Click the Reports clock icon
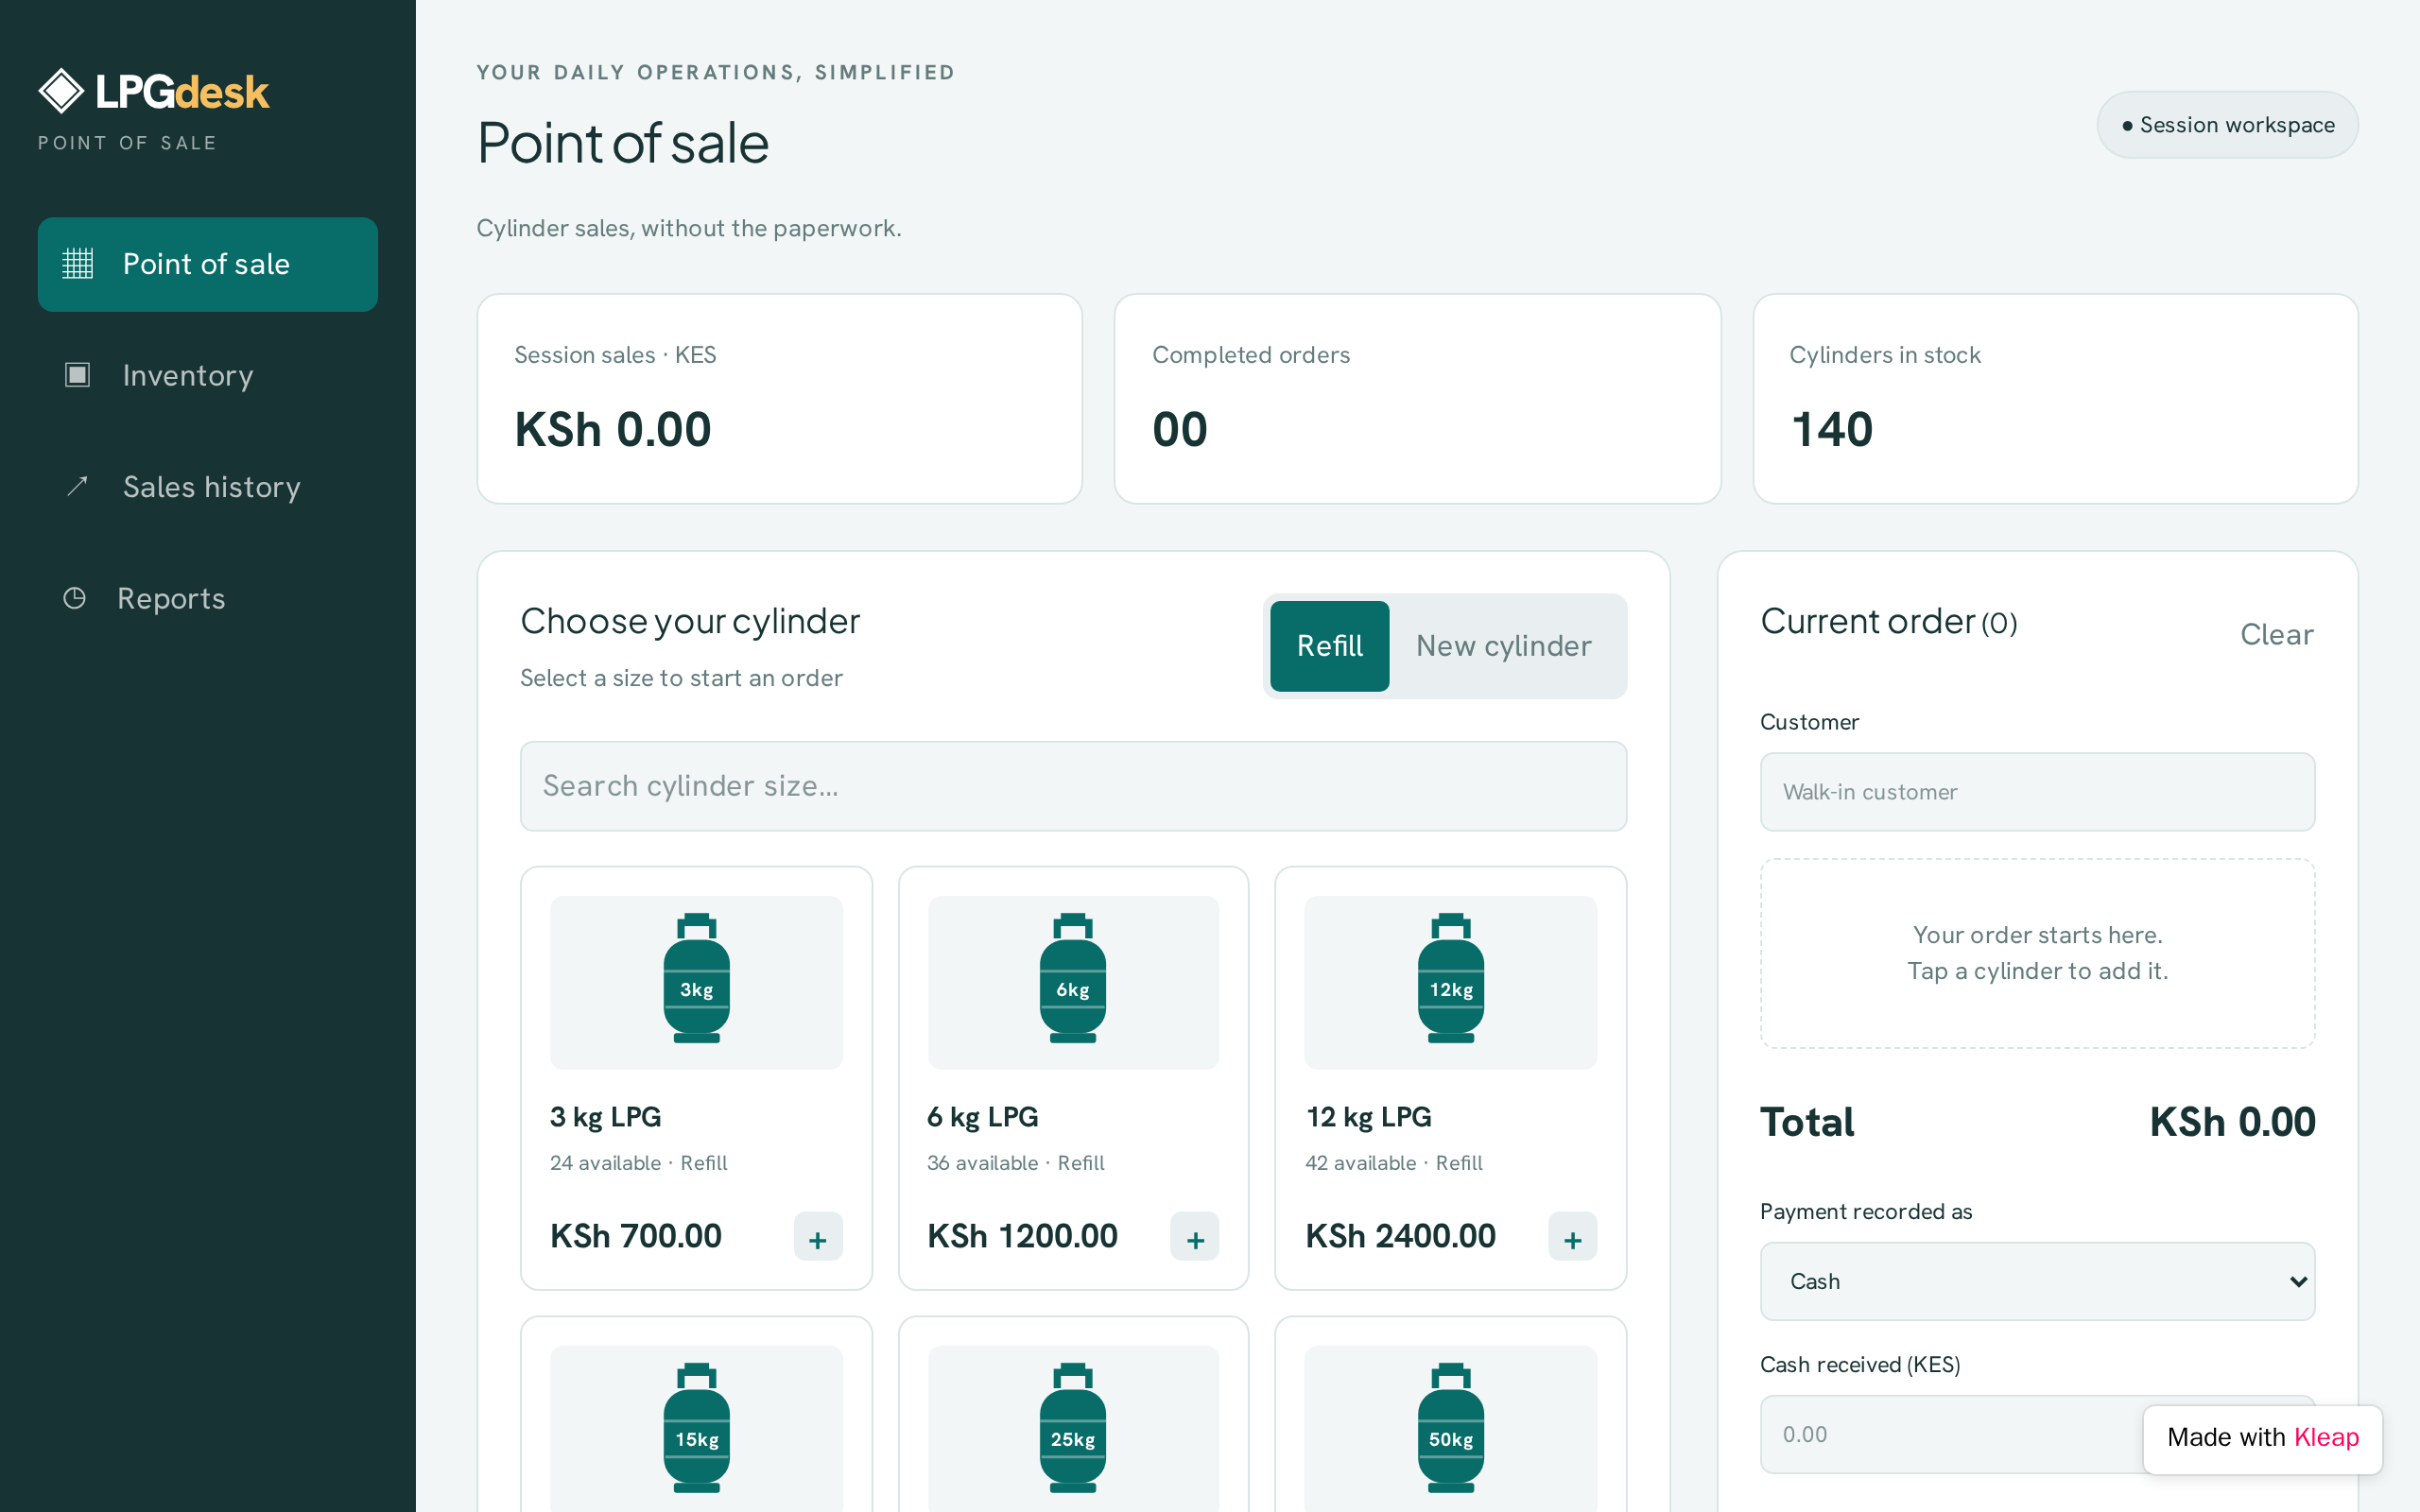This screenshot has height=1512, width=2420. (x=75, y=598)
